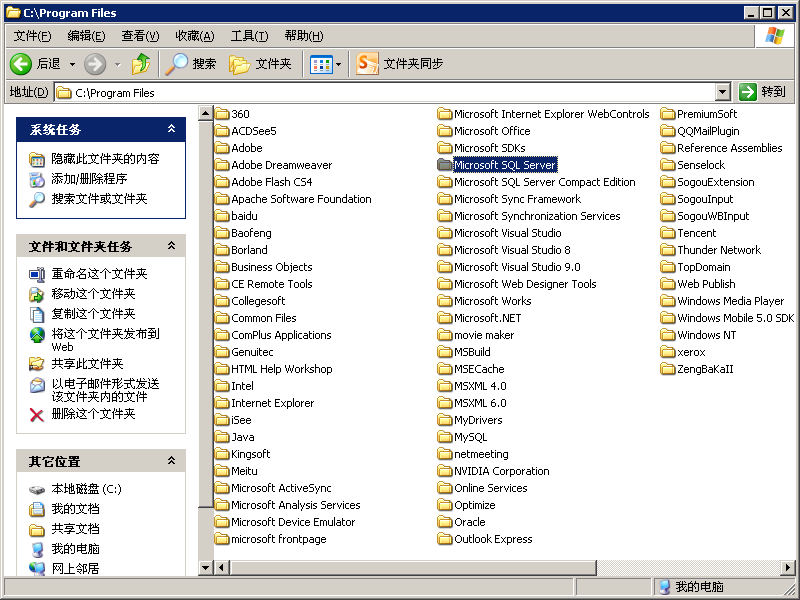
Task: Open the Help (帮助) menu
Action: [x=304, y=36]
